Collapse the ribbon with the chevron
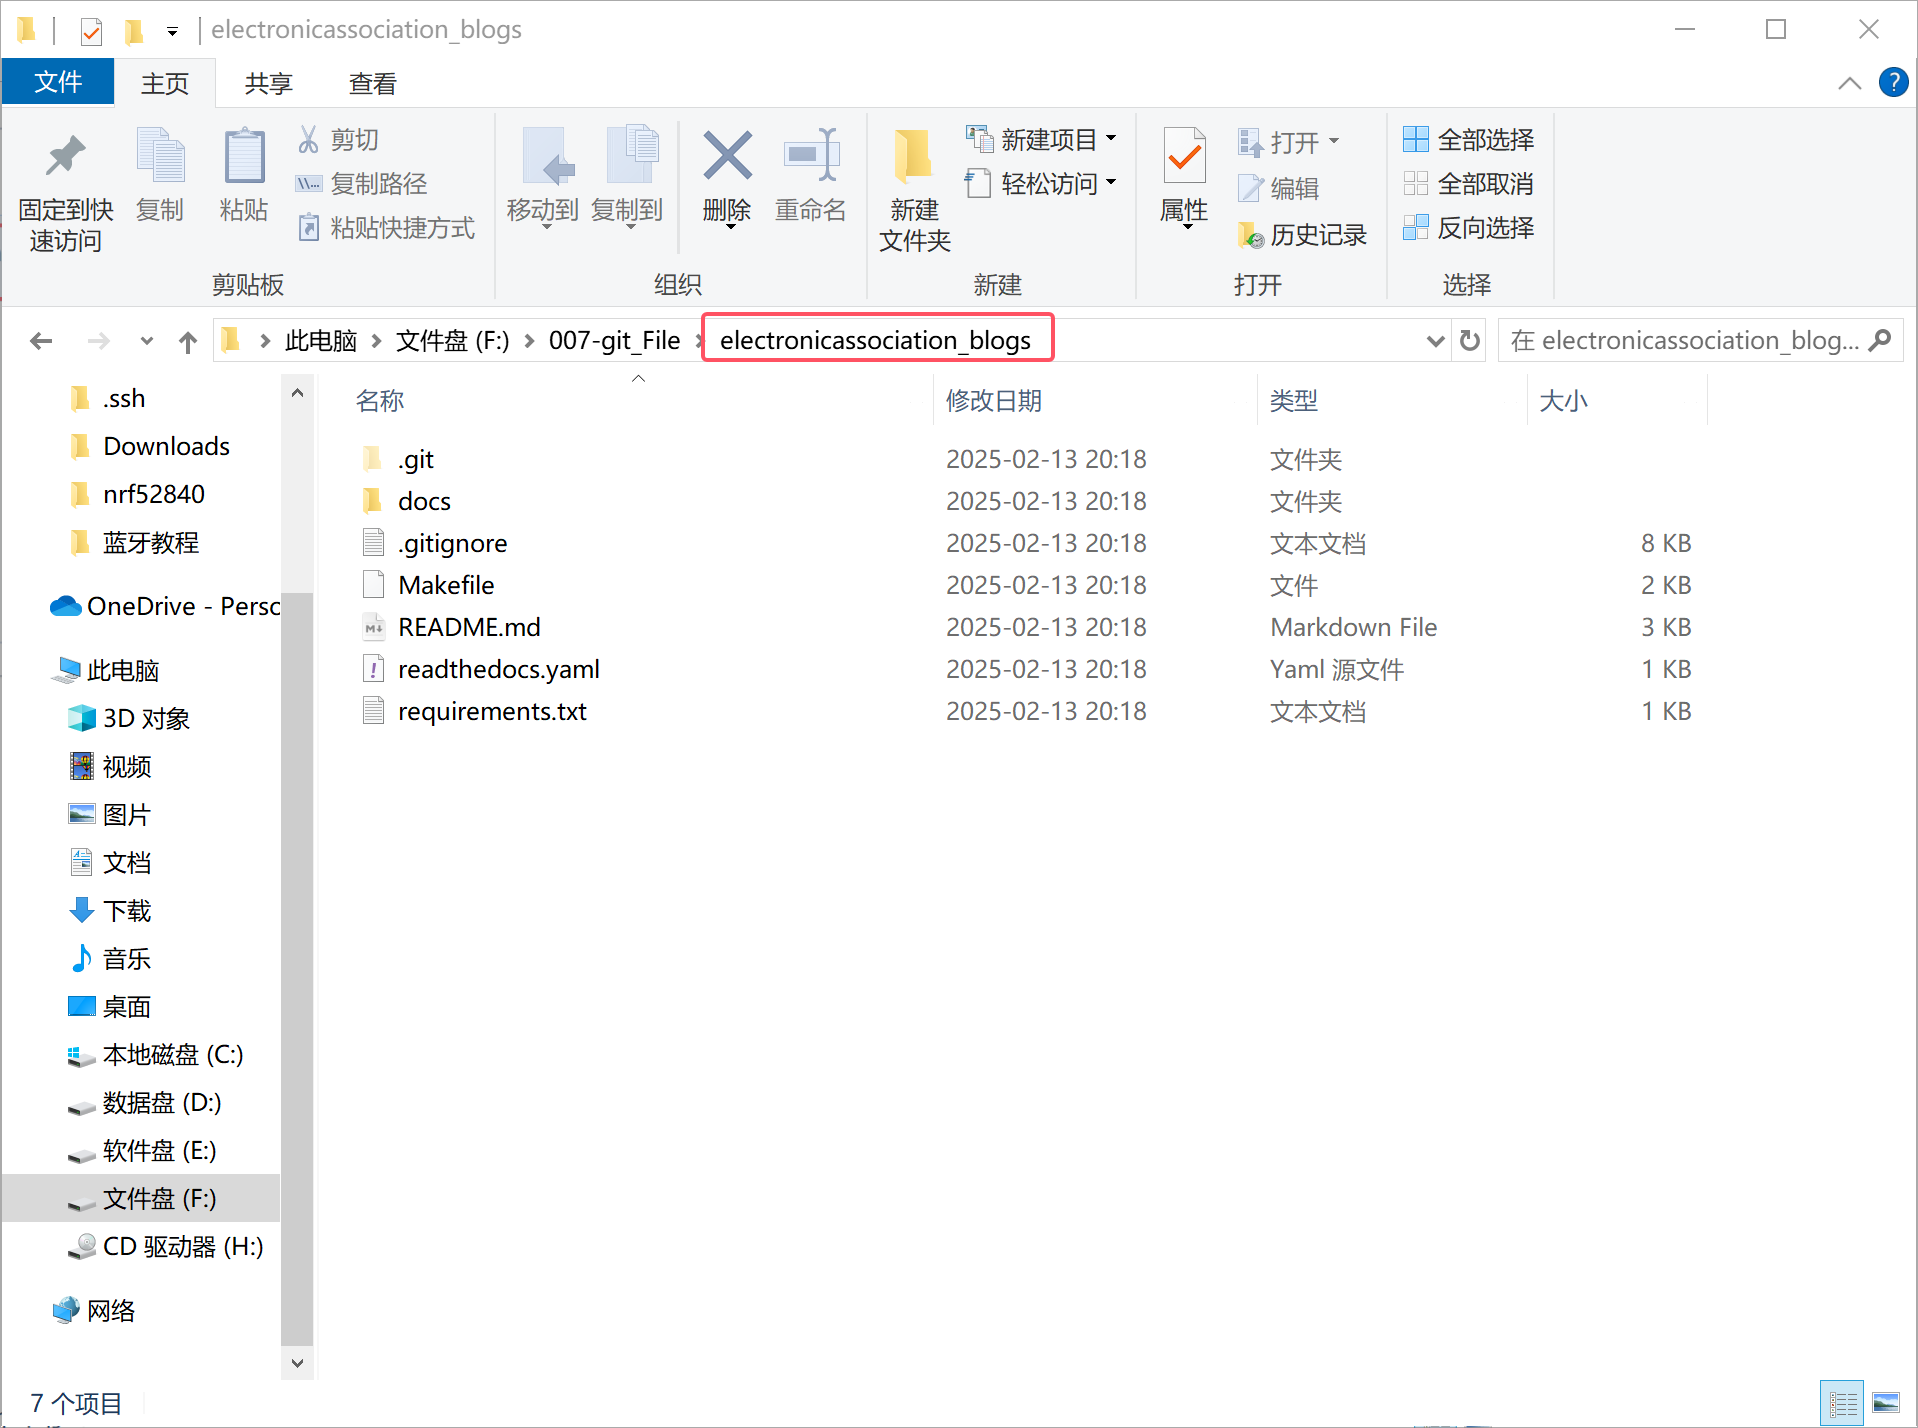Screen dimensions: 1918x1428 (x=1850, y=83)
